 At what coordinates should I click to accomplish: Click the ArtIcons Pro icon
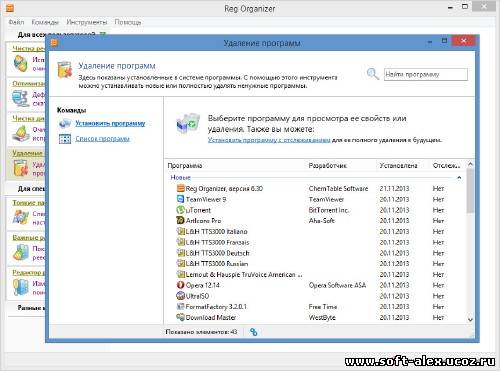[x=180, y=221]
